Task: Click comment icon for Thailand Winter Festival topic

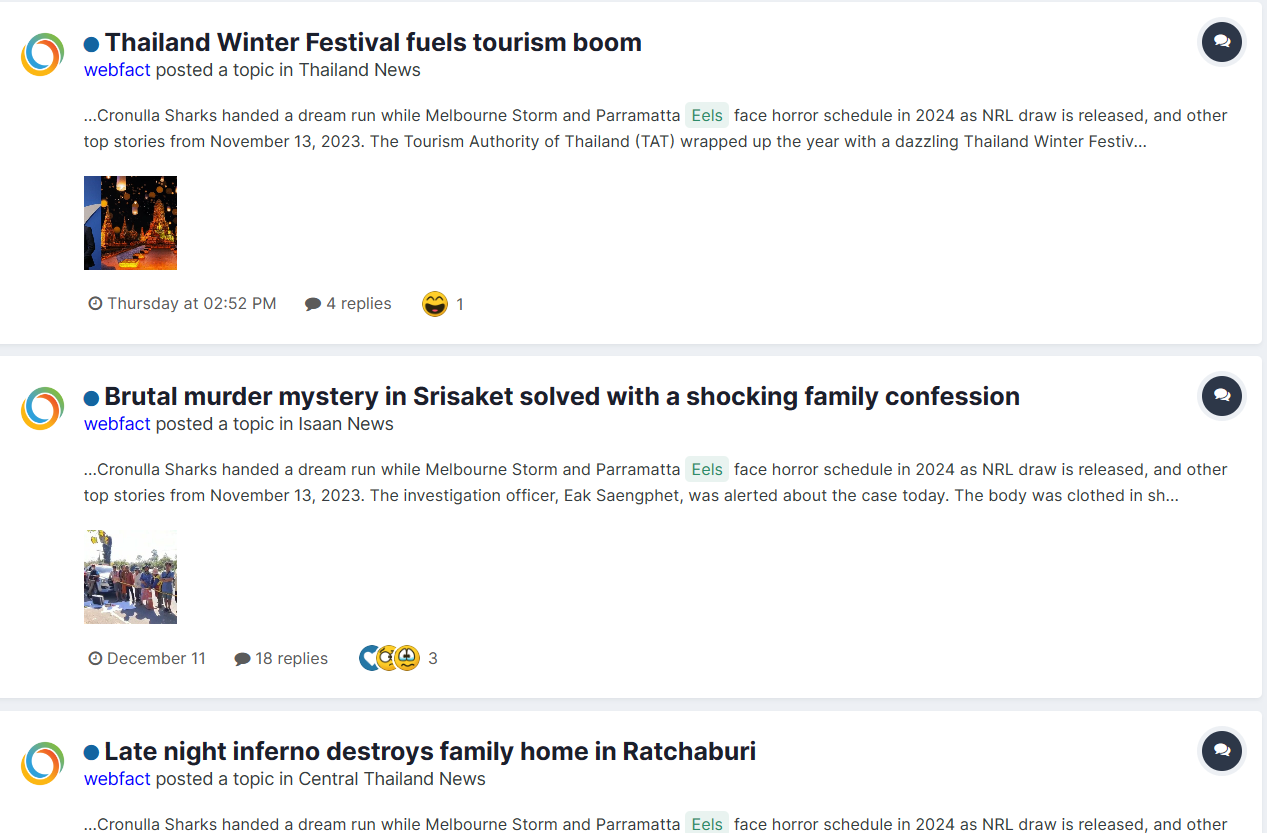Action: pos(1221,42)
